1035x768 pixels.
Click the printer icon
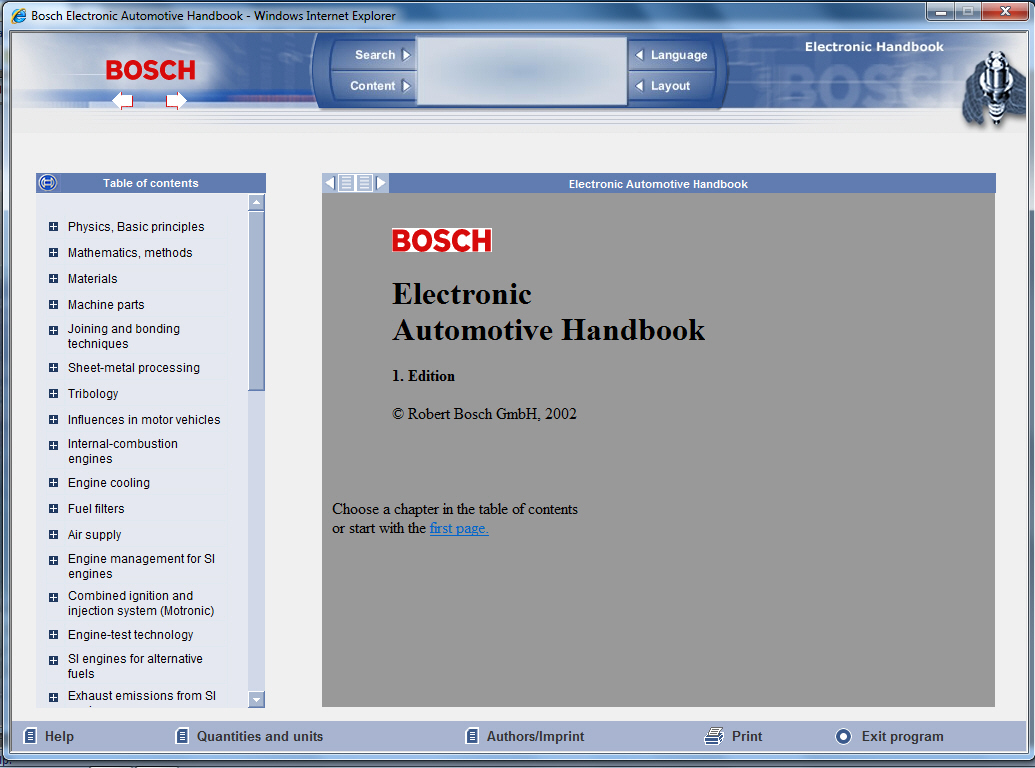click(x=714, y=736)
